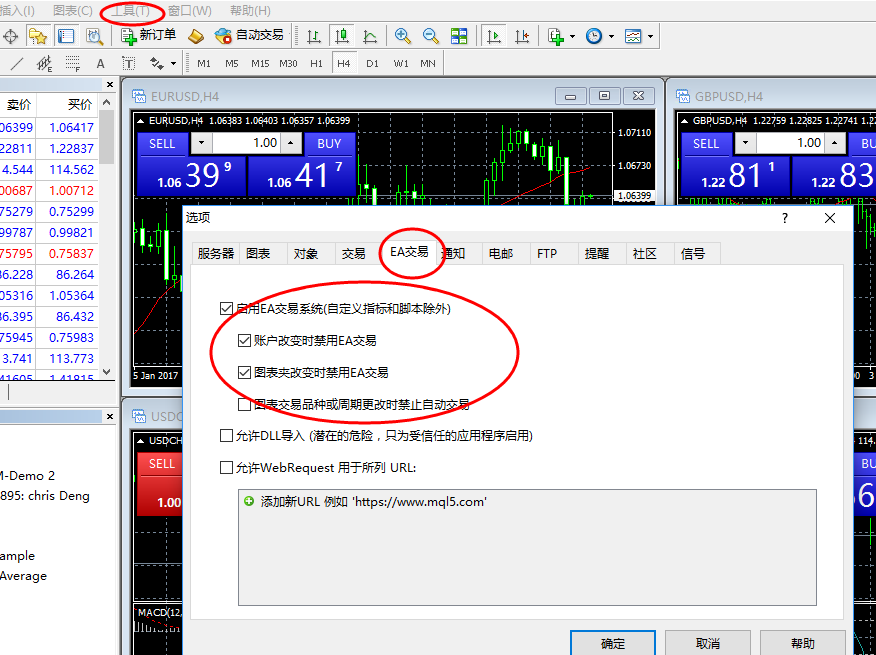Image resolution: width=876 pixels, height=655 pixels.
Task: Click the 确定 button to confirm settings
Action: click(613, 645)
